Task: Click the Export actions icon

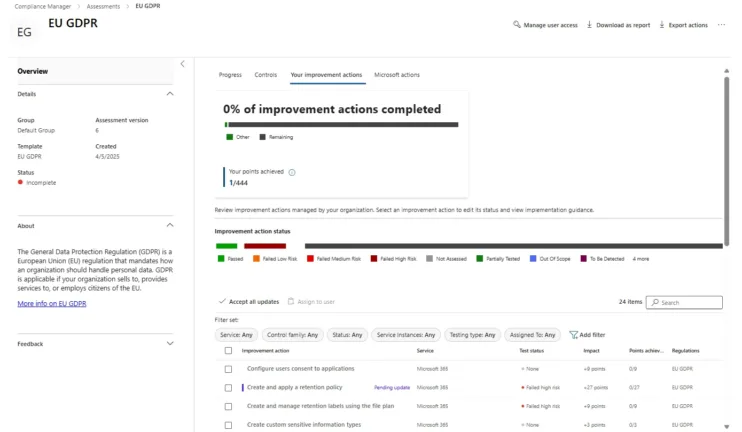Action: 662,25
